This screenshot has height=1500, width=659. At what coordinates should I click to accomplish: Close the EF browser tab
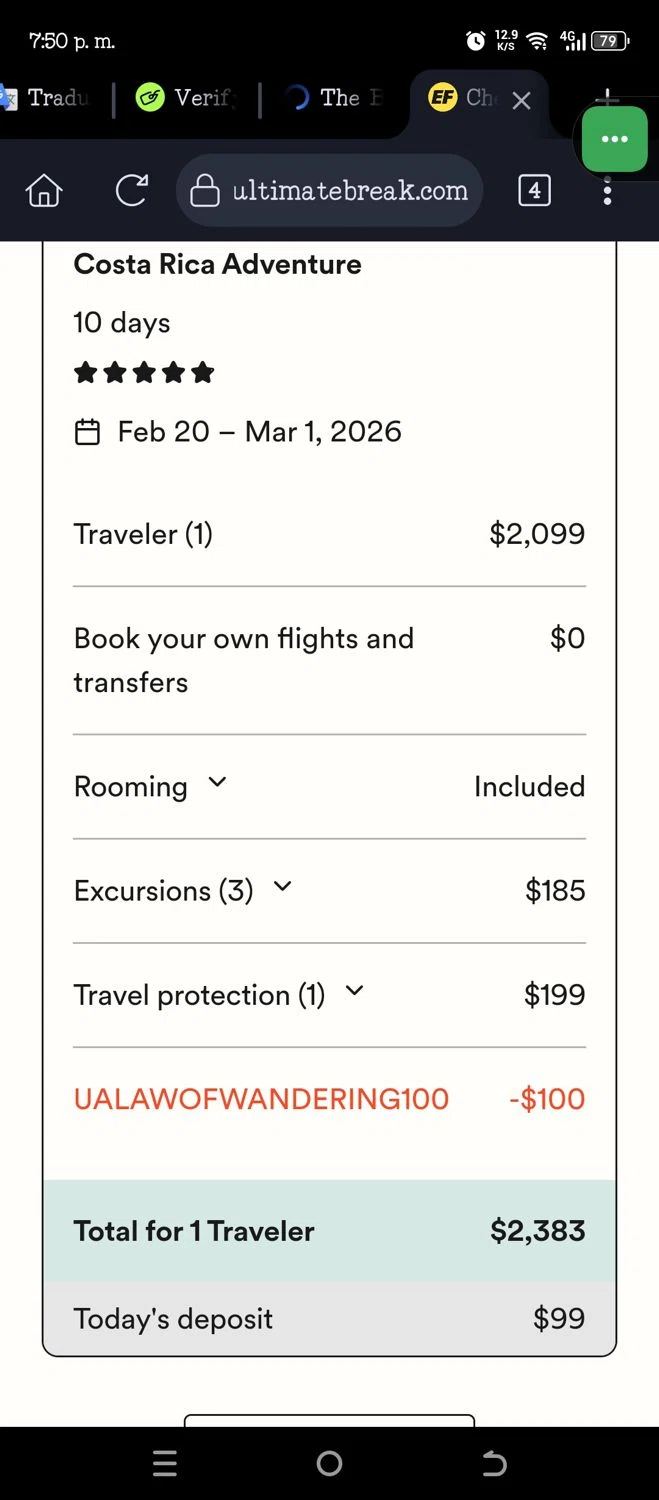[521, 100]
